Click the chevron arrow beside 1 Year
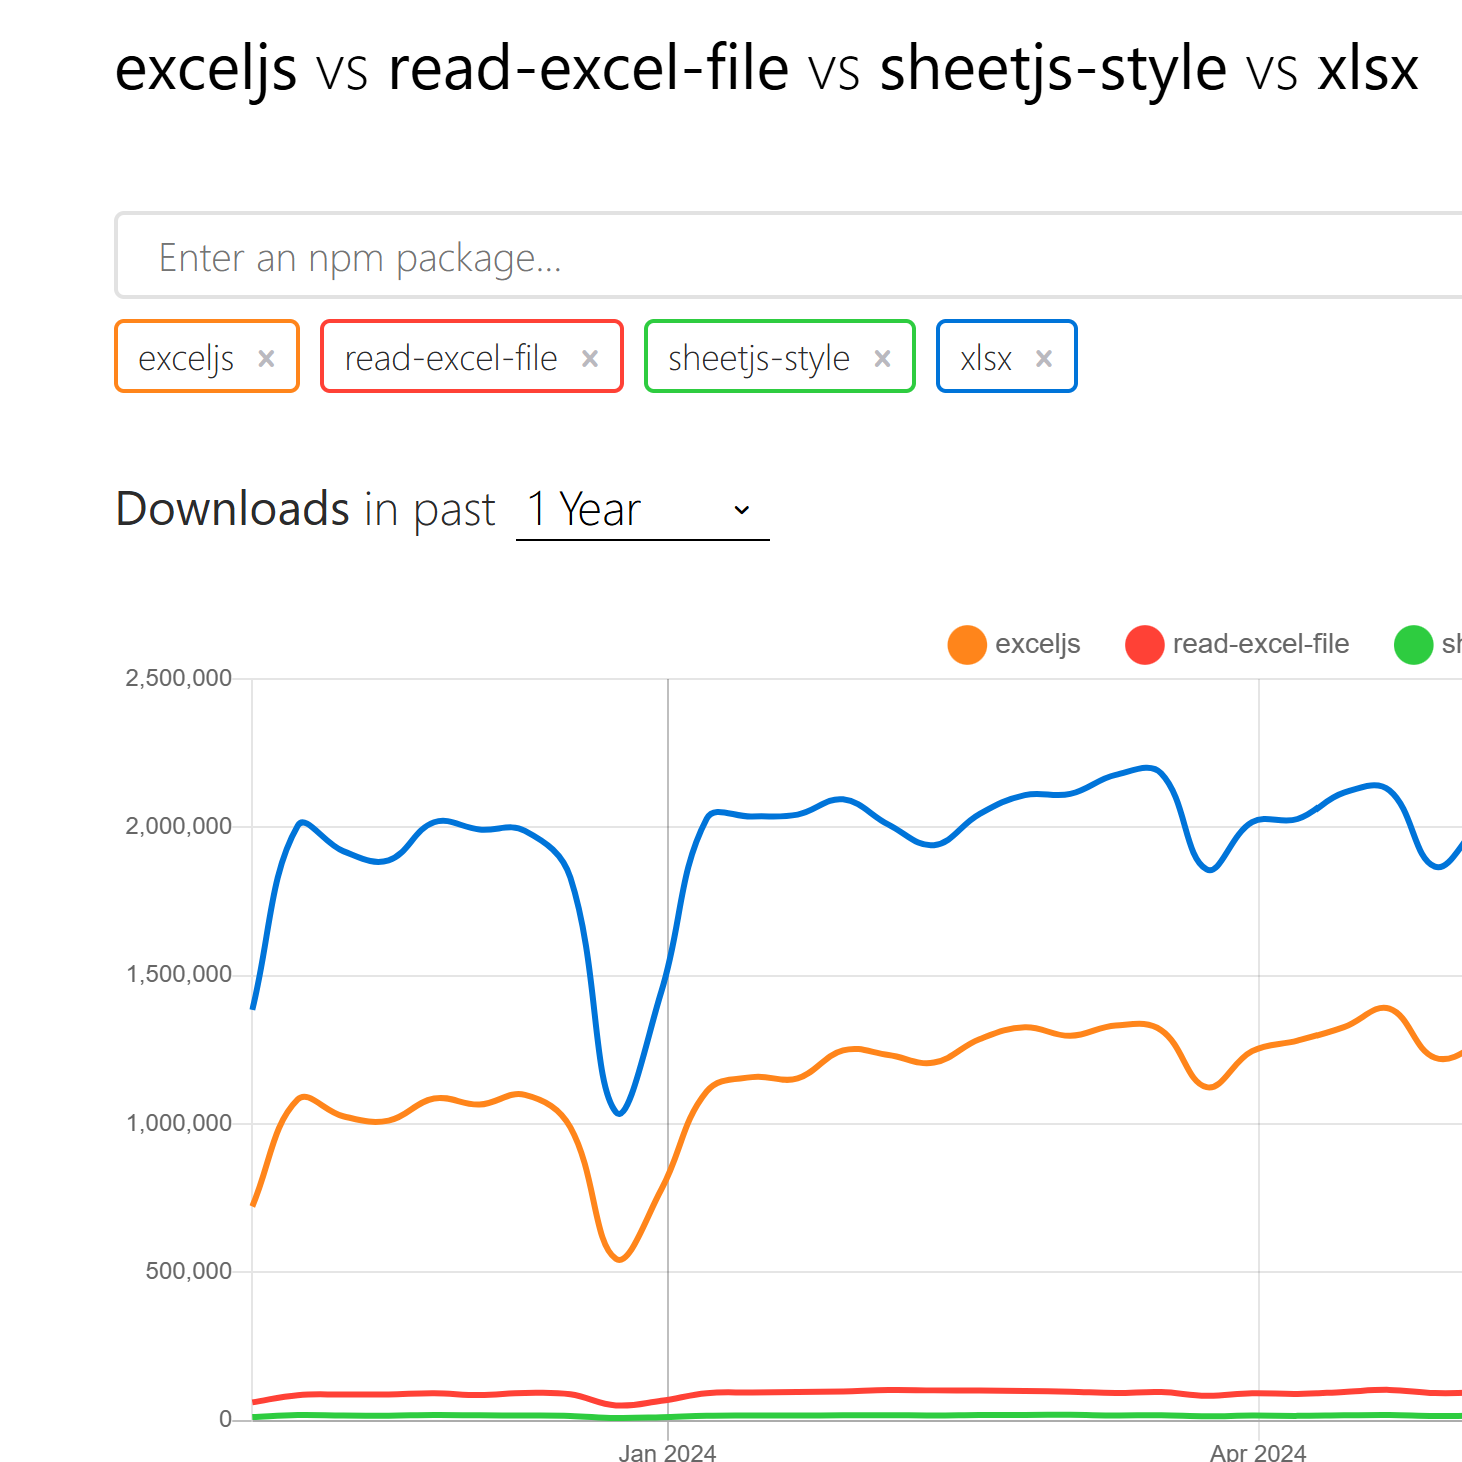This screenshot has width=1462, height=1462. point(741,510)
